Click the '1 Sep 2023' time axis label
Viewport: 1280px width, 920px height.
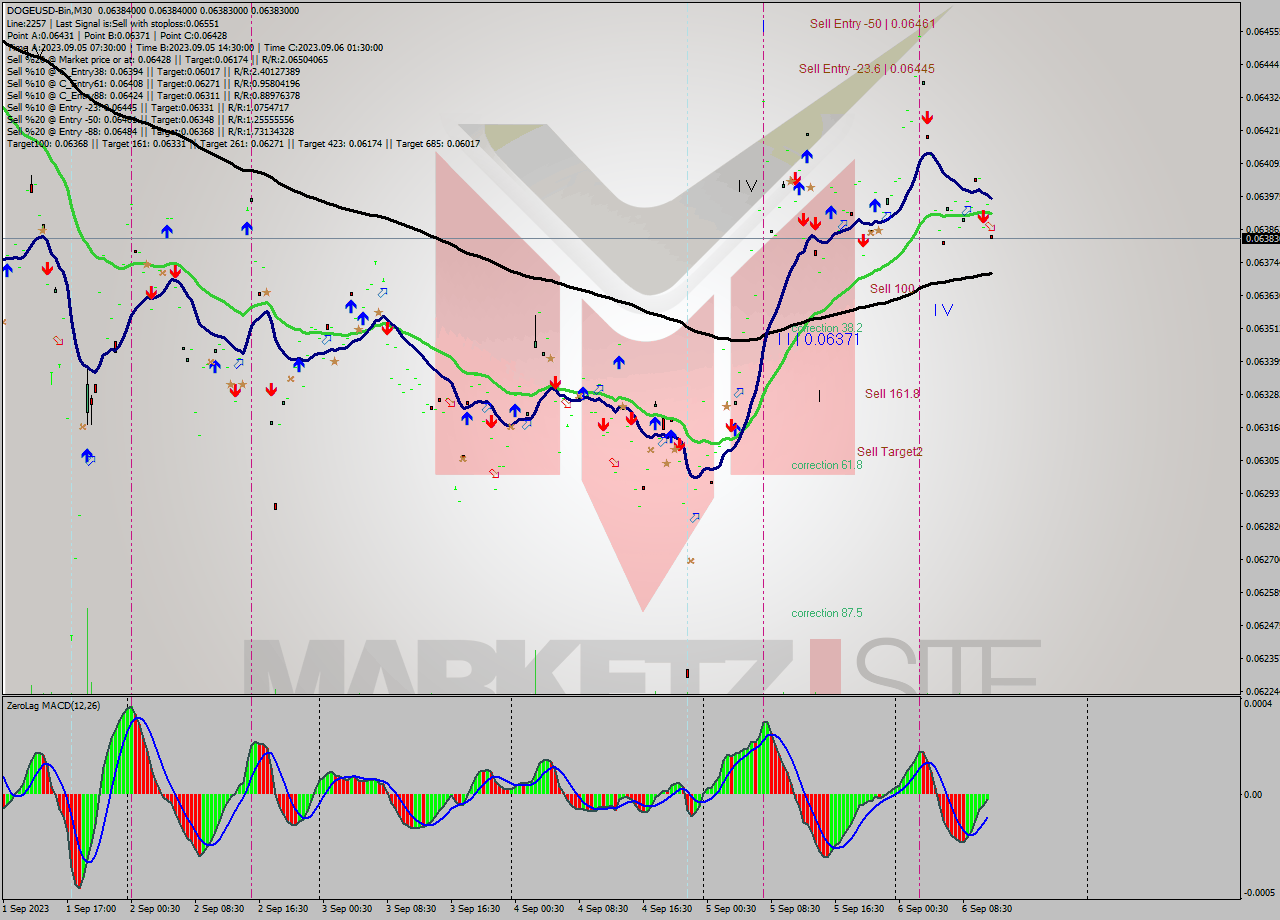[25, 909]
